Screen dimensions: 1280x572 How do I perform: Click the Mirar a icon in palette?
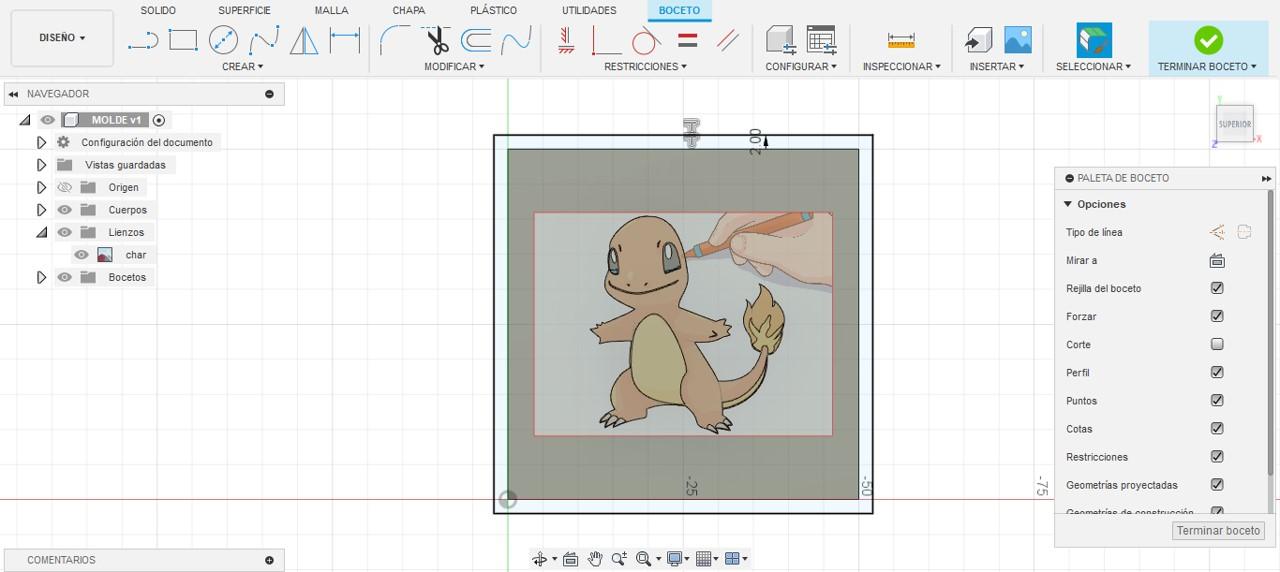coord(1217,260)
